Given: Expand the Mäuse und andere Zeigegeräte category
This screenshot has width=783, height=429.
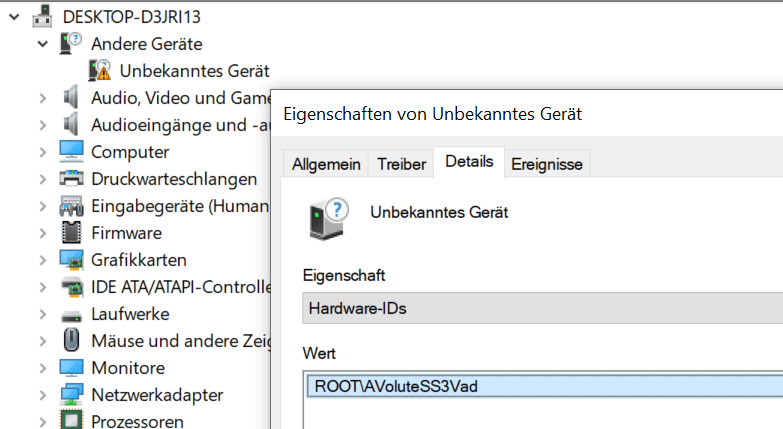Looking at the screenshot, I should pyautogui.click(x=43, y=341).
